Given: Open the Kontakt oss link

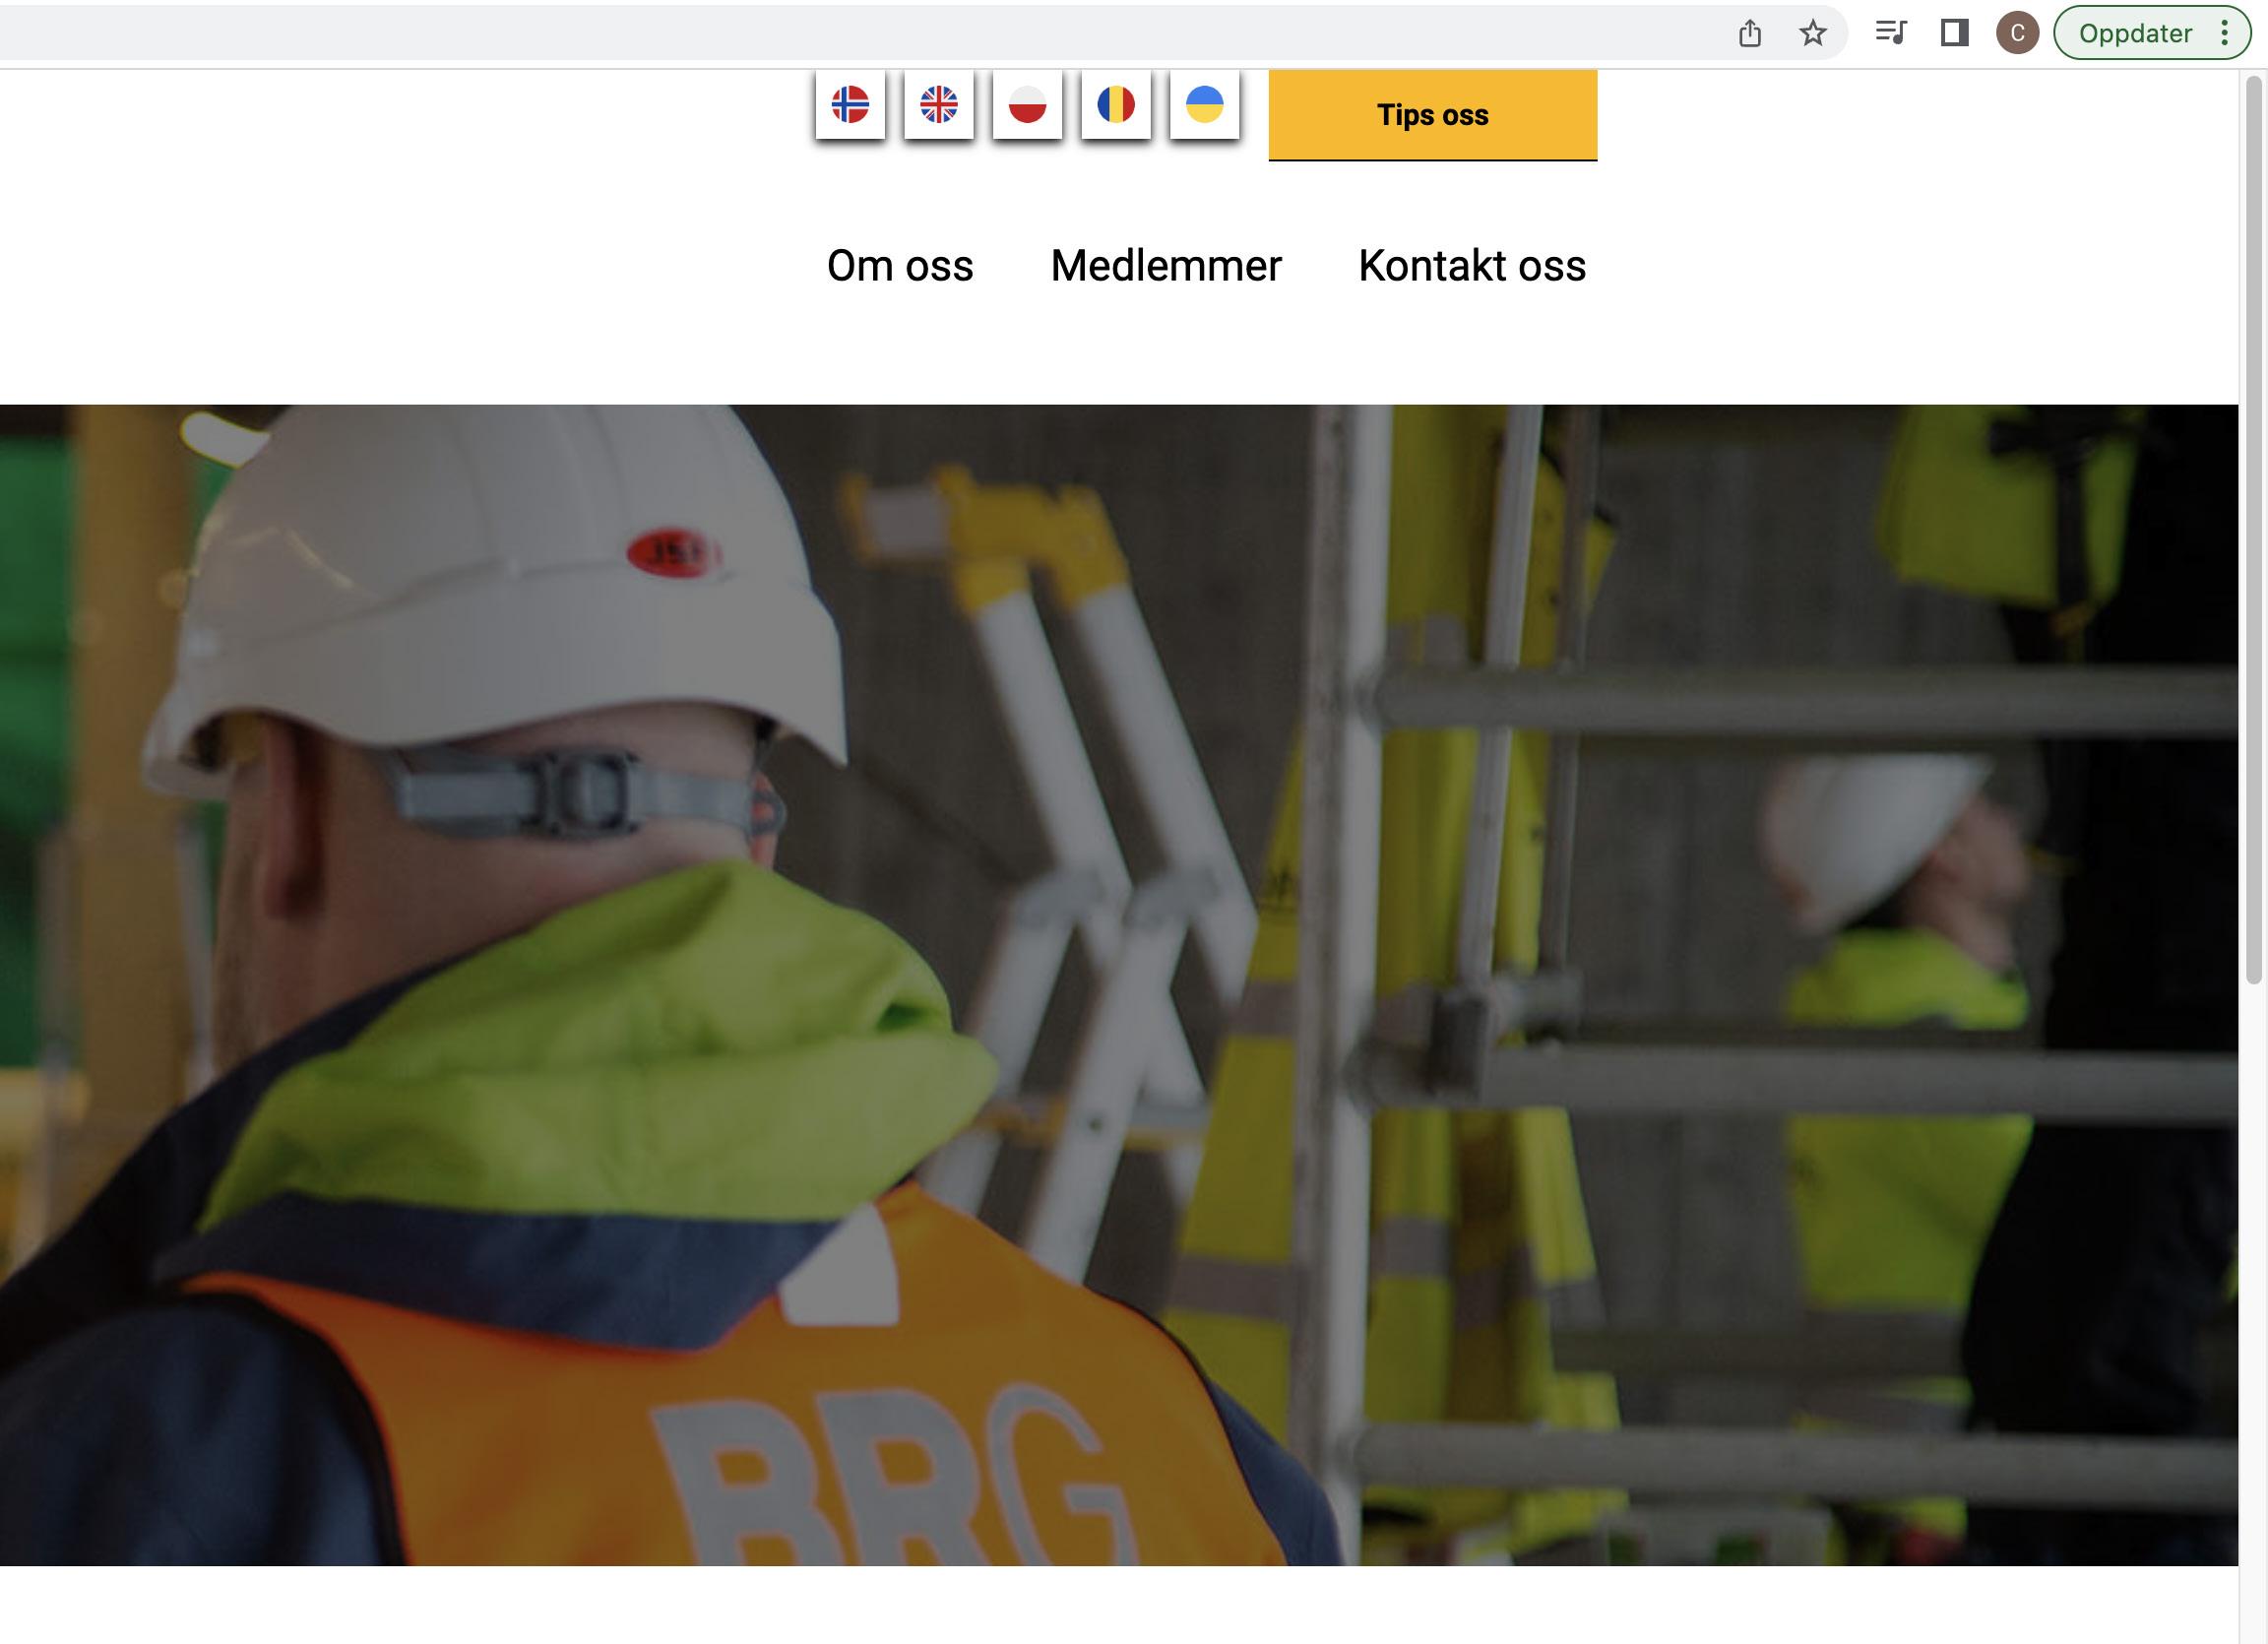Looking at the screenshot, I should (1471, 266).
